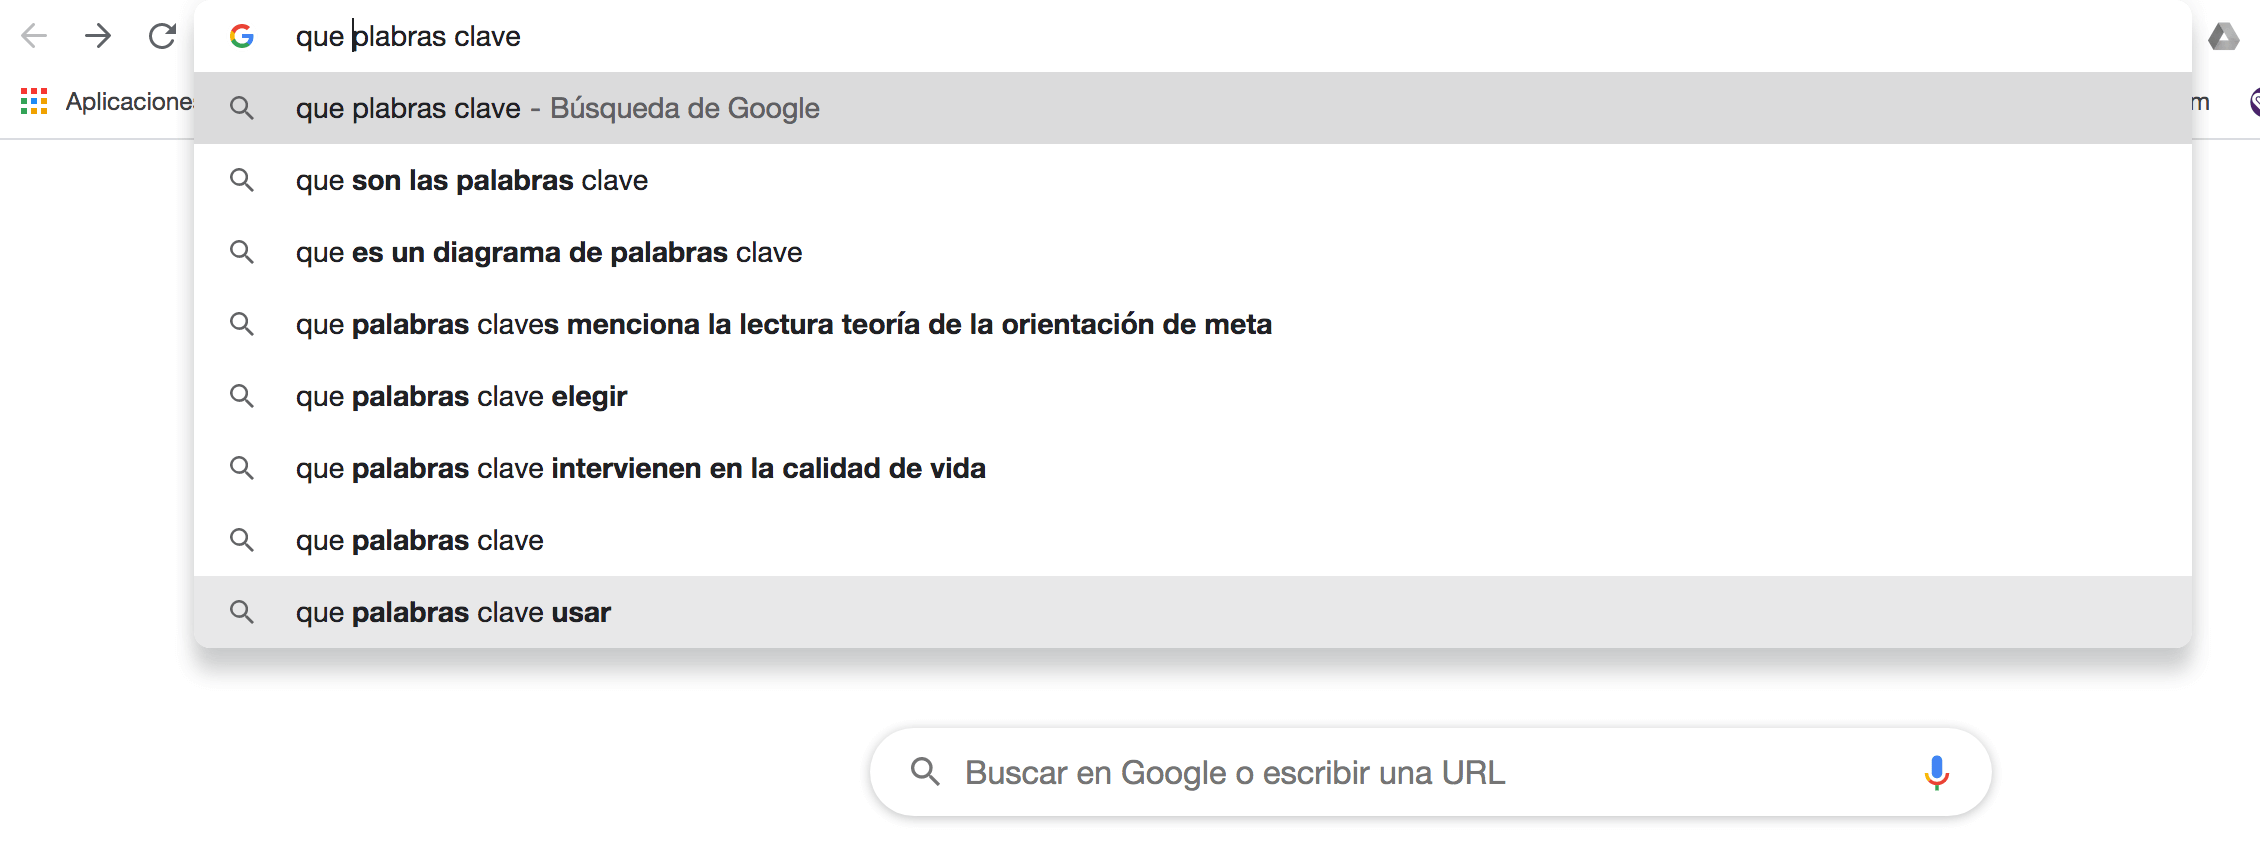Click the Google logo in the address bar
Image resolution: width=2260 pixels, height=864 pixels.
242,37
